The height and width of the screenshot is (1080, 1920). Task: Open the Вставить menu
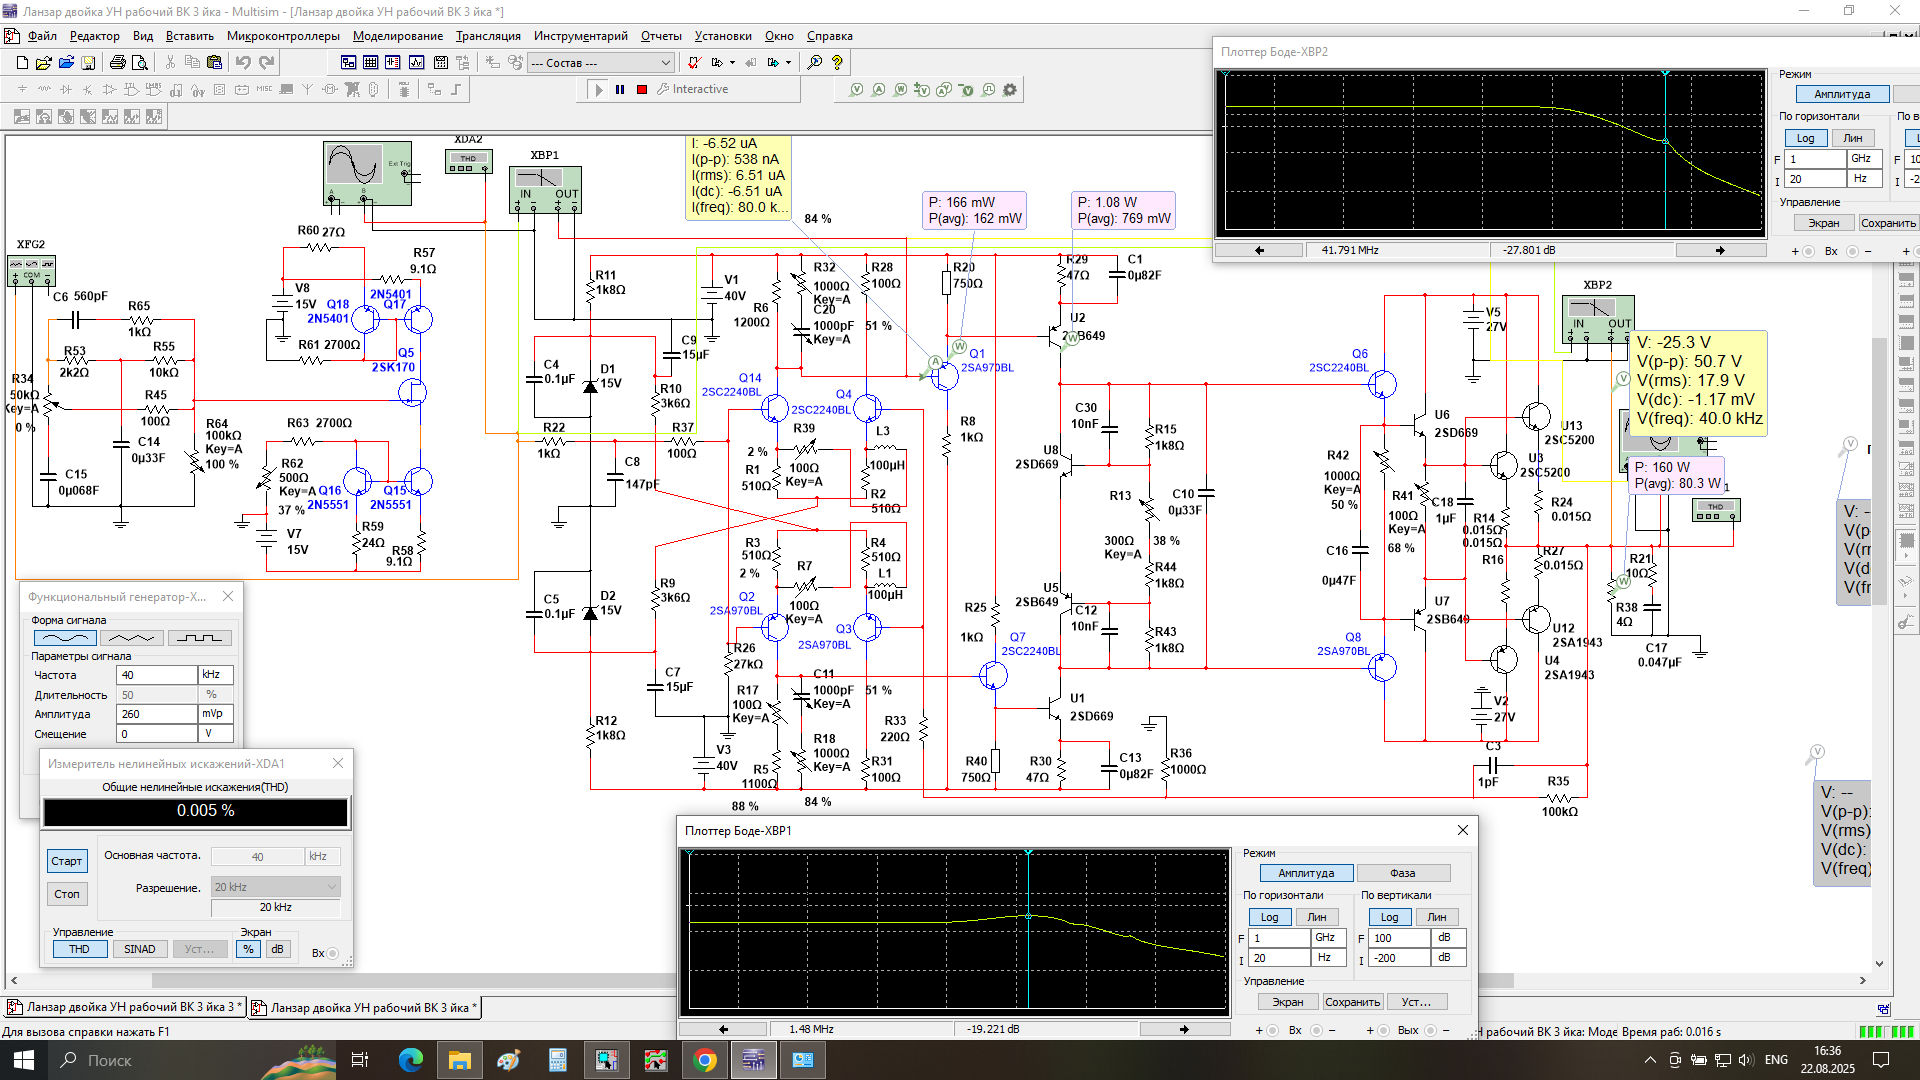[x=190, y=36]
